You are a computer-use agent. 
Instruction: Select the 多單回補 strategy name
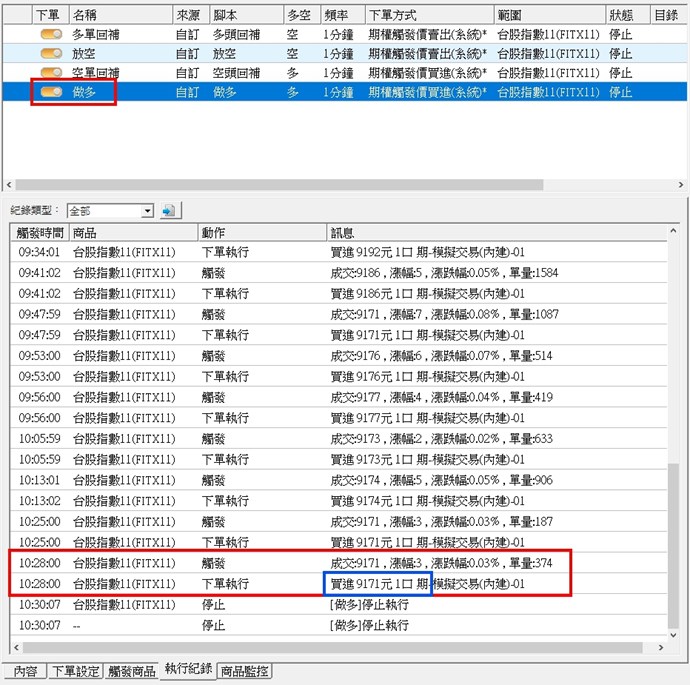point(95,34)
